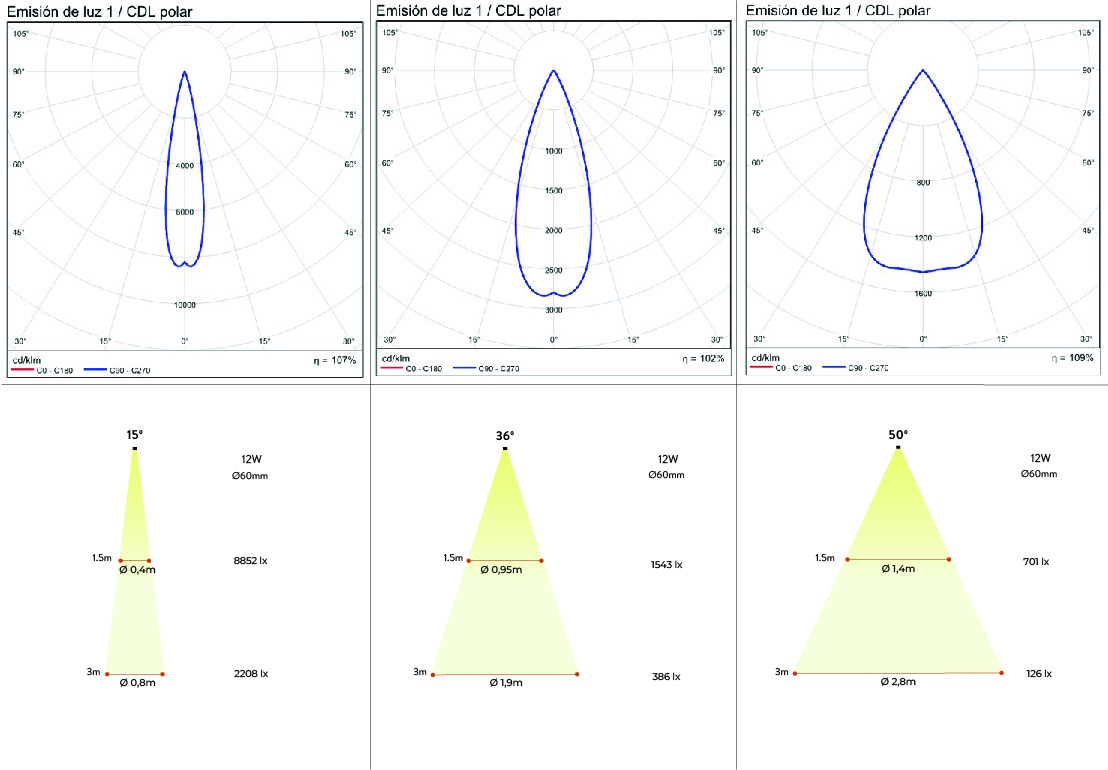Image resolution: width=1108 pixels, height=770 pixels.
Task: Click the 36° beam angle label
Action: coord(505,435)
